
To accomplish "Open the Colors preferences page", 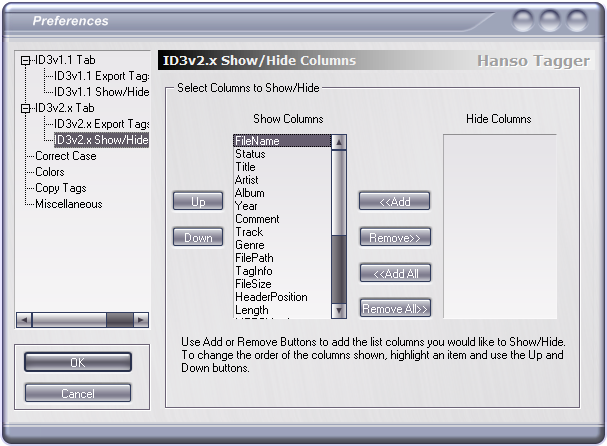I will pos(50,172).
